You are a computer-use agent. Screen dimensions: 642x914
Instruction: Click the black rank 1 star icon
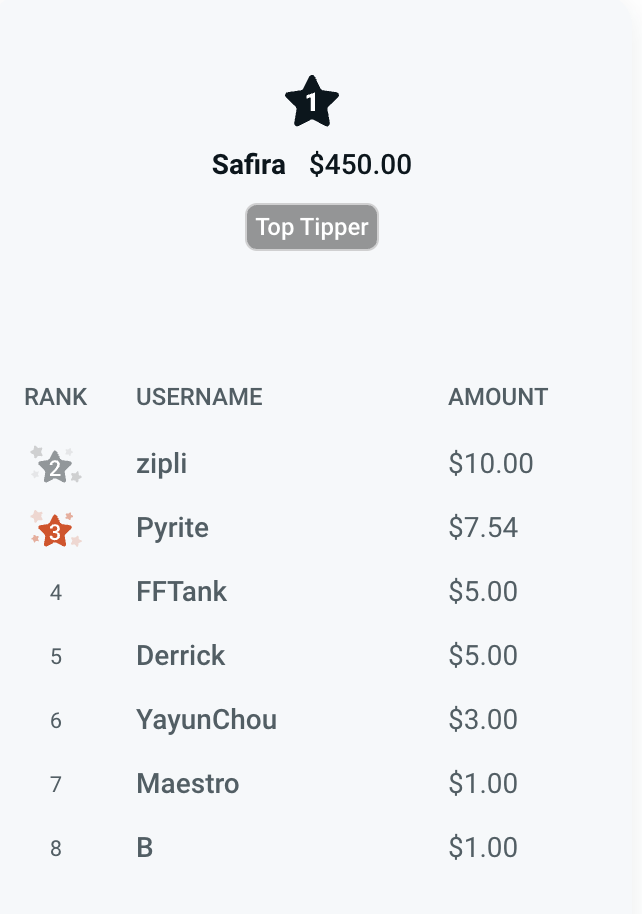[312, 102]
